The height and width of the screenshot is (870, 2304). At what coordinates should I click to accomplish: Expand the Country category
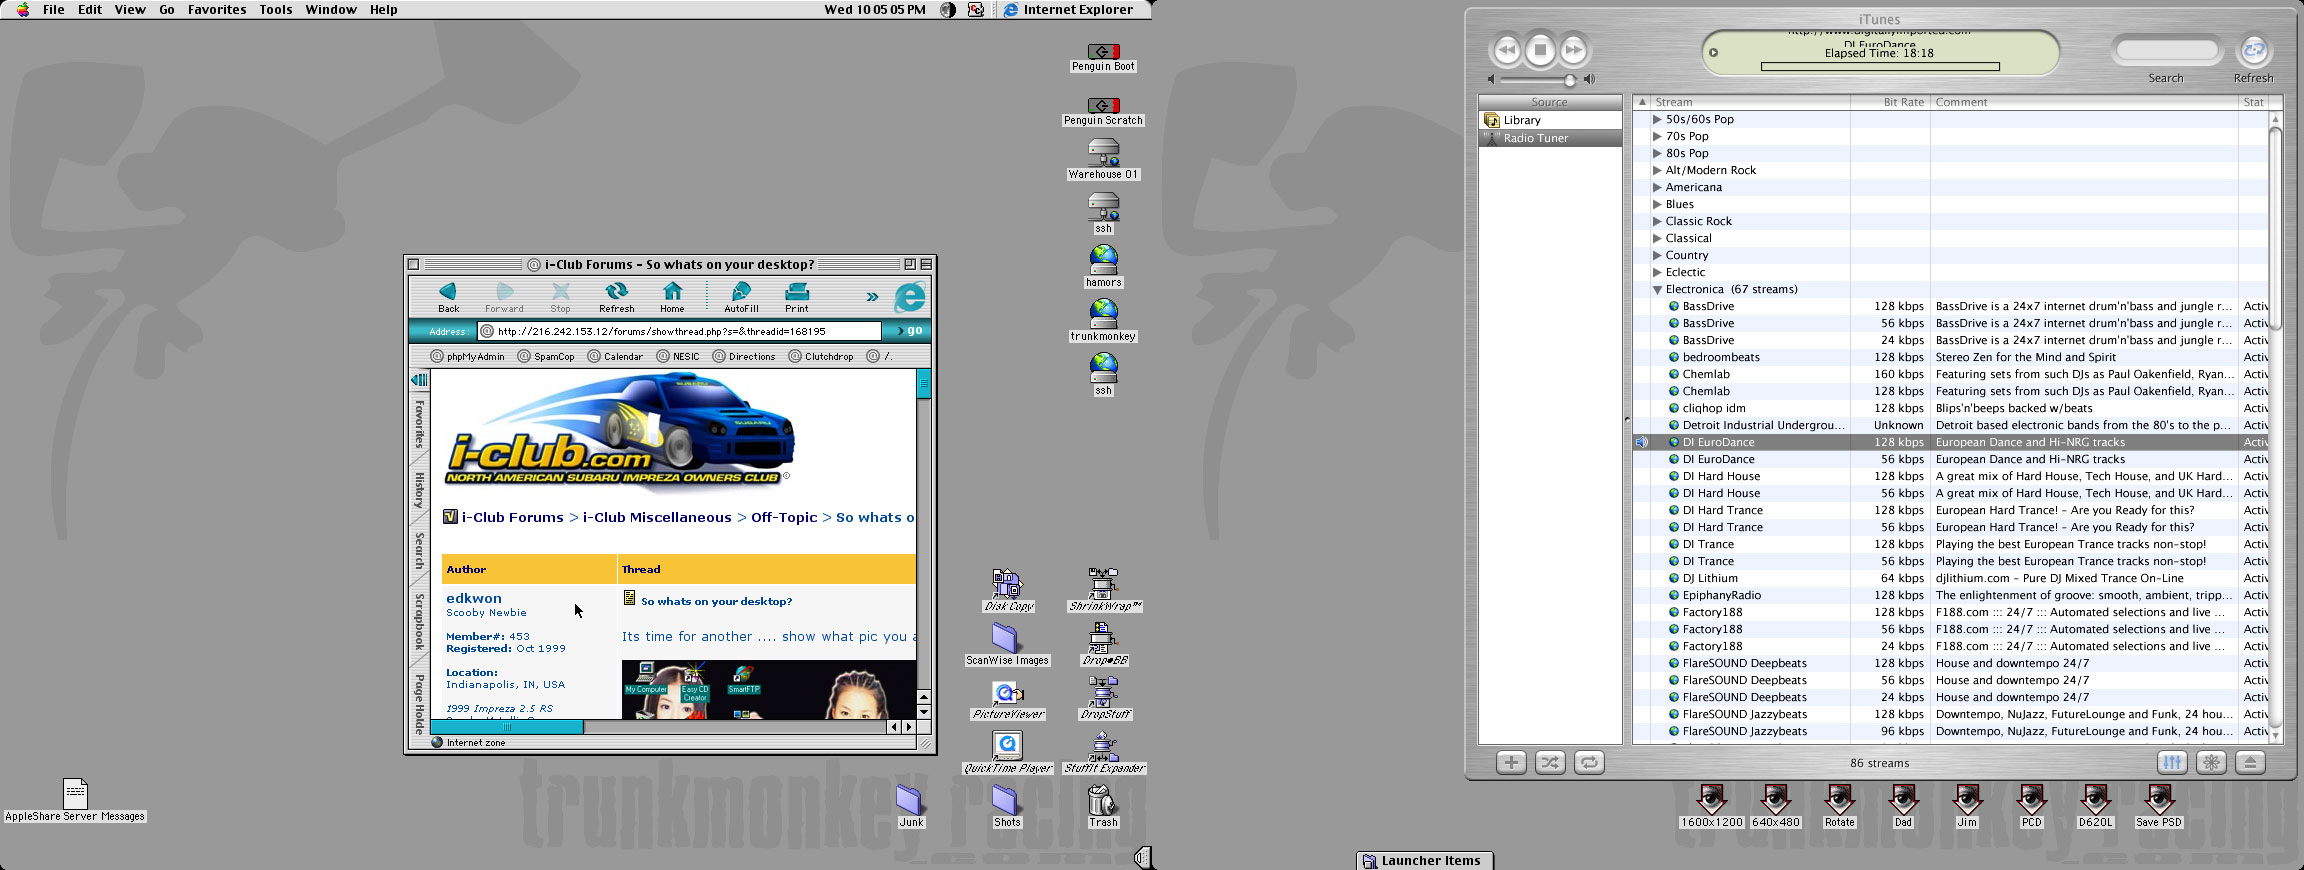click(x=1657, y=255)
